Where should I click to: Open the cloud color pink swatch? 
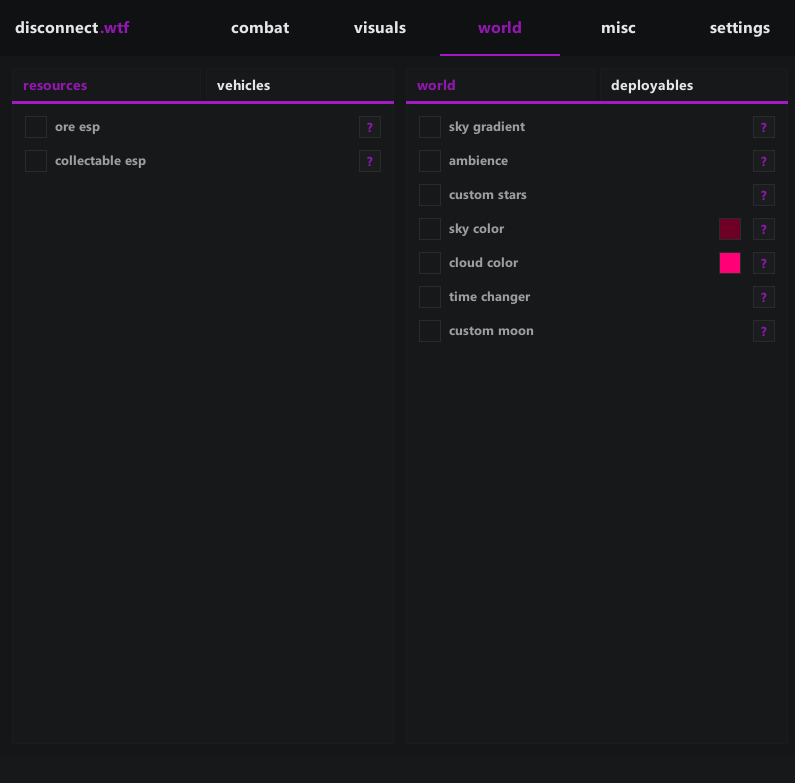coord(730,263)
